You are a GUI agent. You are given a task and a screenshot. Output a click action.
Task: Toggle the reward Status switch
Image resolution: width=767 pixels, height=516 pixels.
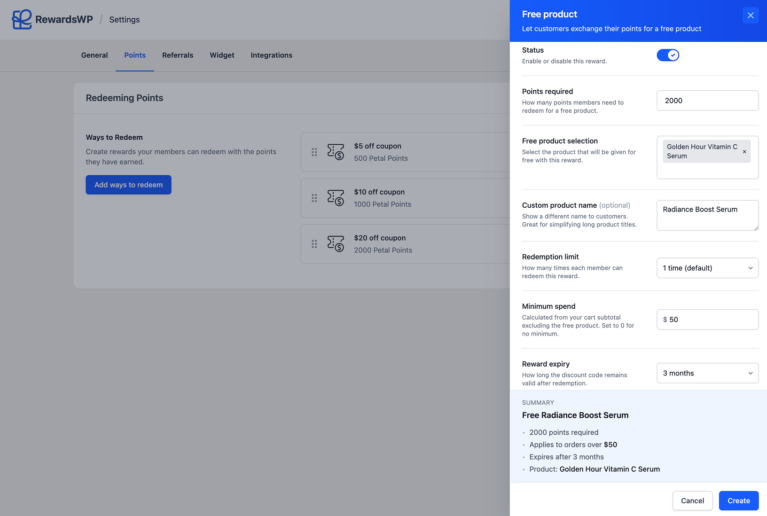pos(668,55)
